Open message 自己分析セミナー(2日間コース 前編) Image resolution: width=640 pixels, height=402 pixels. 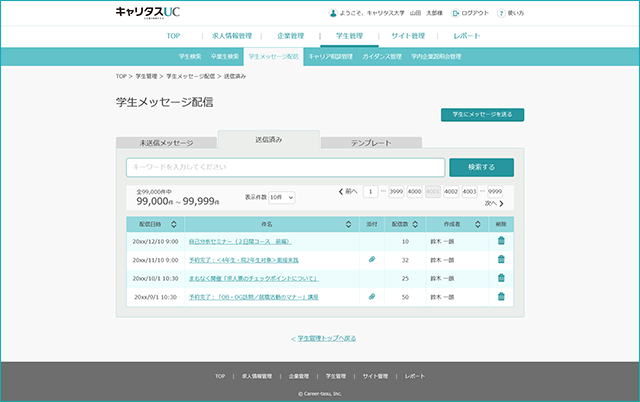(x=240, y=242)
